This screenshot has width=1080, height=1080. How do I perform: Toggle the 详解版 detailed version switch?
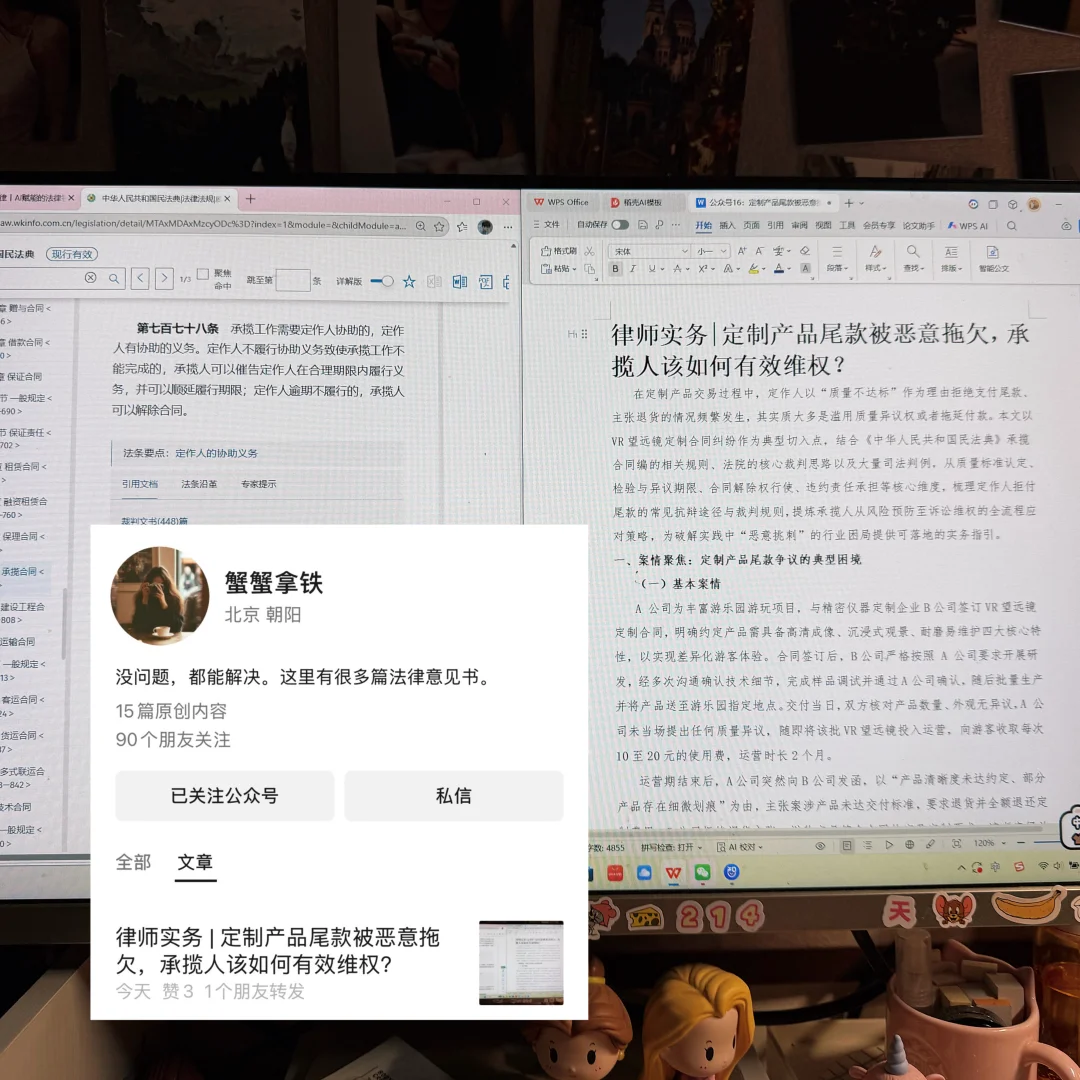[x=382, y=281]
